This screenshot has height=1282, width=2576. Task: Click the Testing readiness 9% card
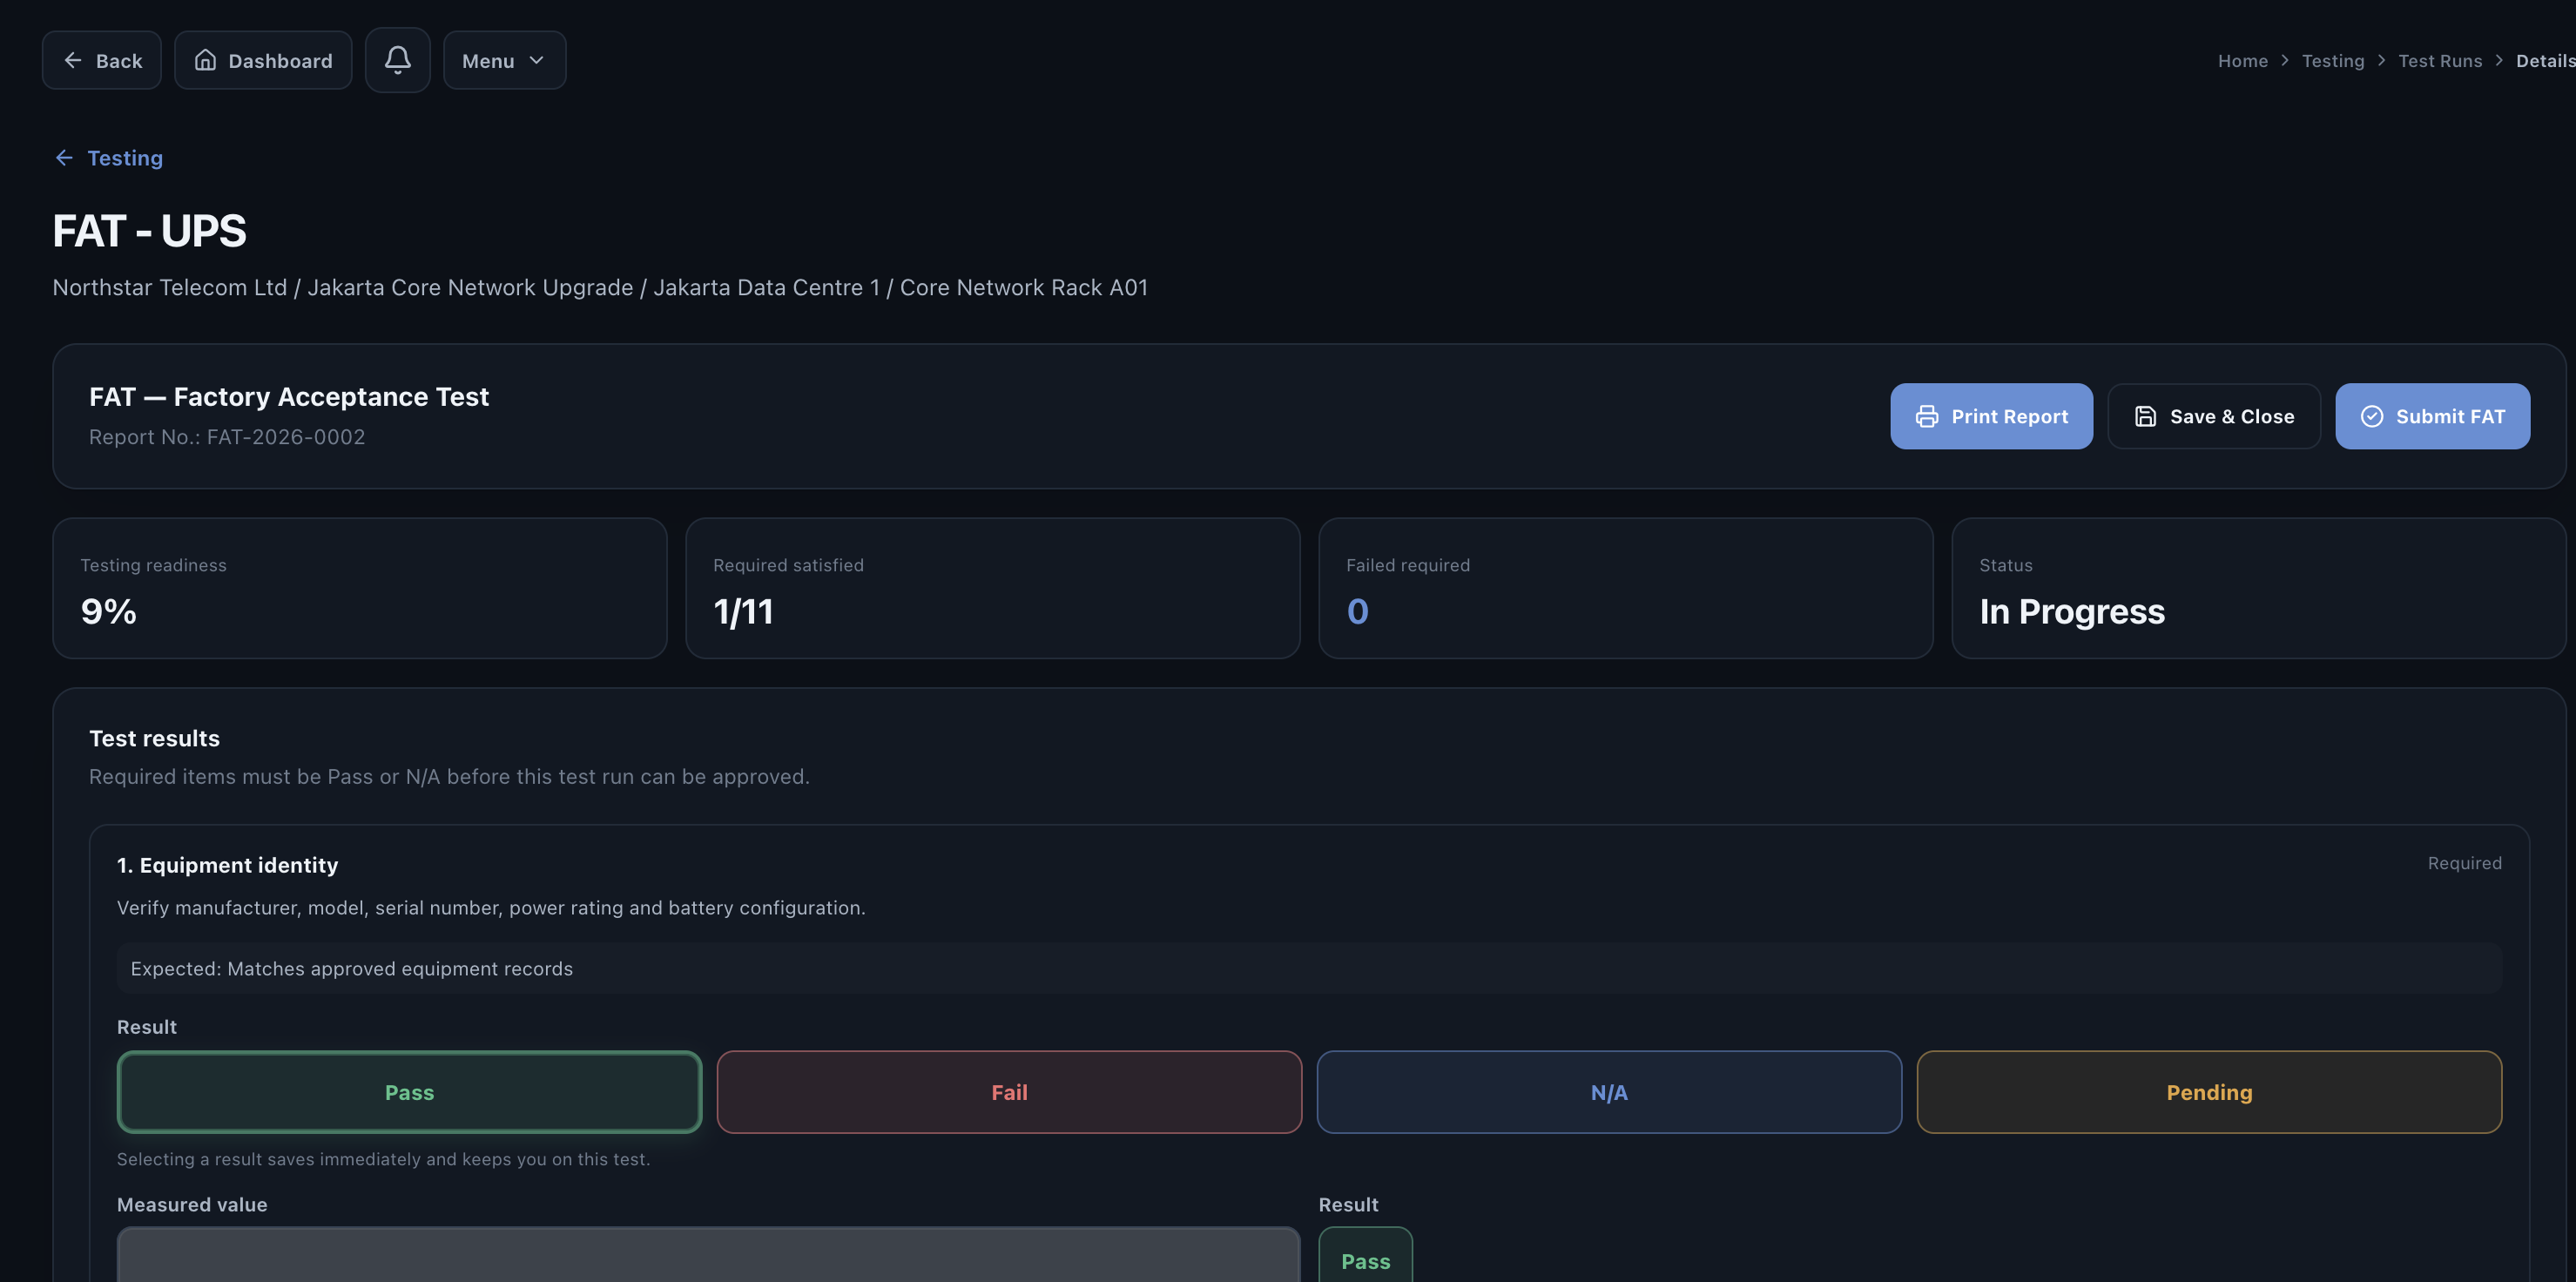359,588
